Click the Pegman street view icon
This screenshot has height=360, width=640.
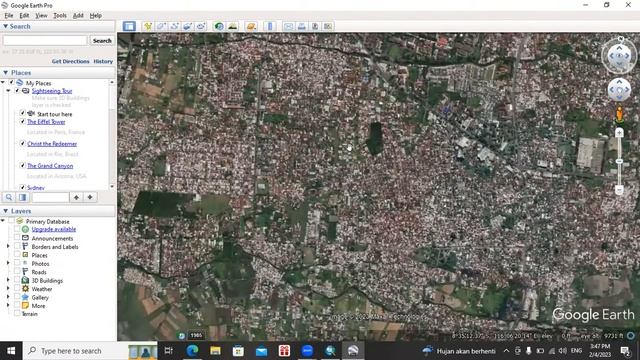[619, 114]
